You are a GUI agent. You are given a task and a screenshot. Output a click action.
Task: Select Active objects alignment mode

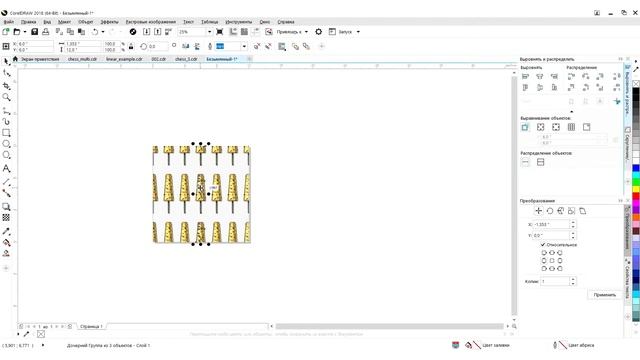pos(525,127)
